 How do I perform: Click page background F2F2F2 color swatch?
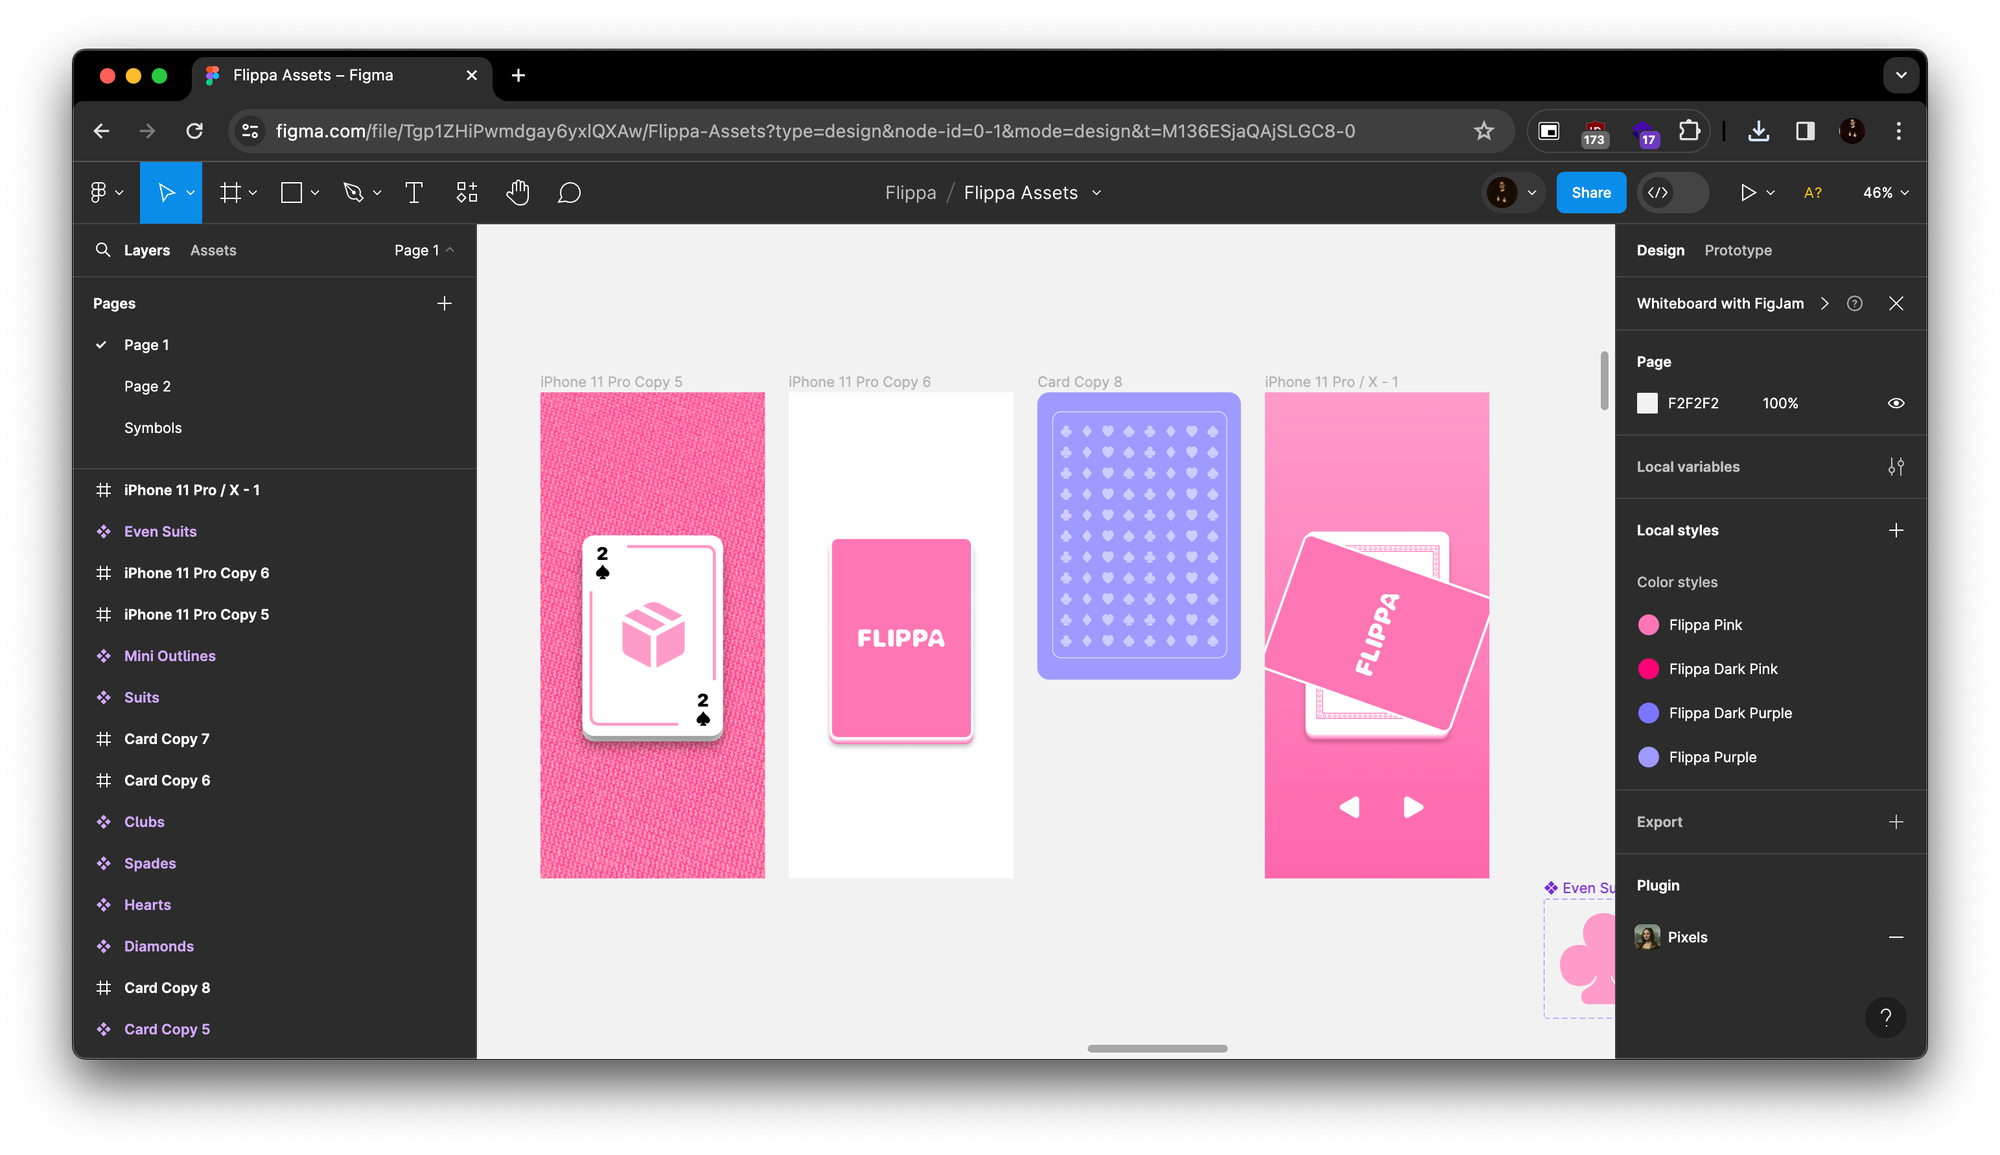click(x=1647, y=403)
